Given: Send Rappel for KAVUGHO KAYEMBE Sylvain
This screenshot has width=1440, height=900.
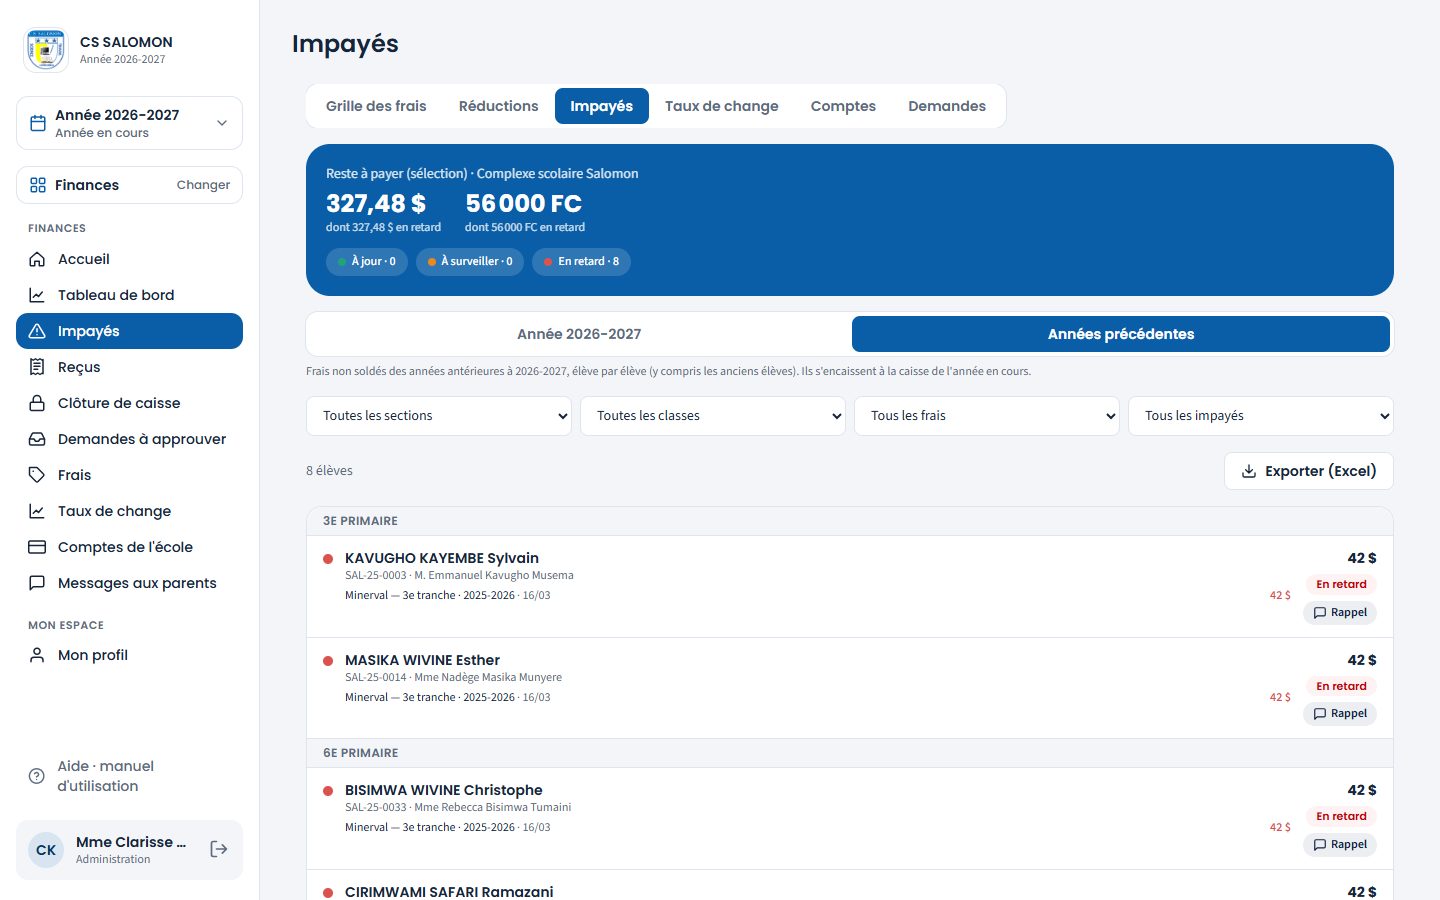Looking at the screenshot, I should click(x=1340, y=613).
